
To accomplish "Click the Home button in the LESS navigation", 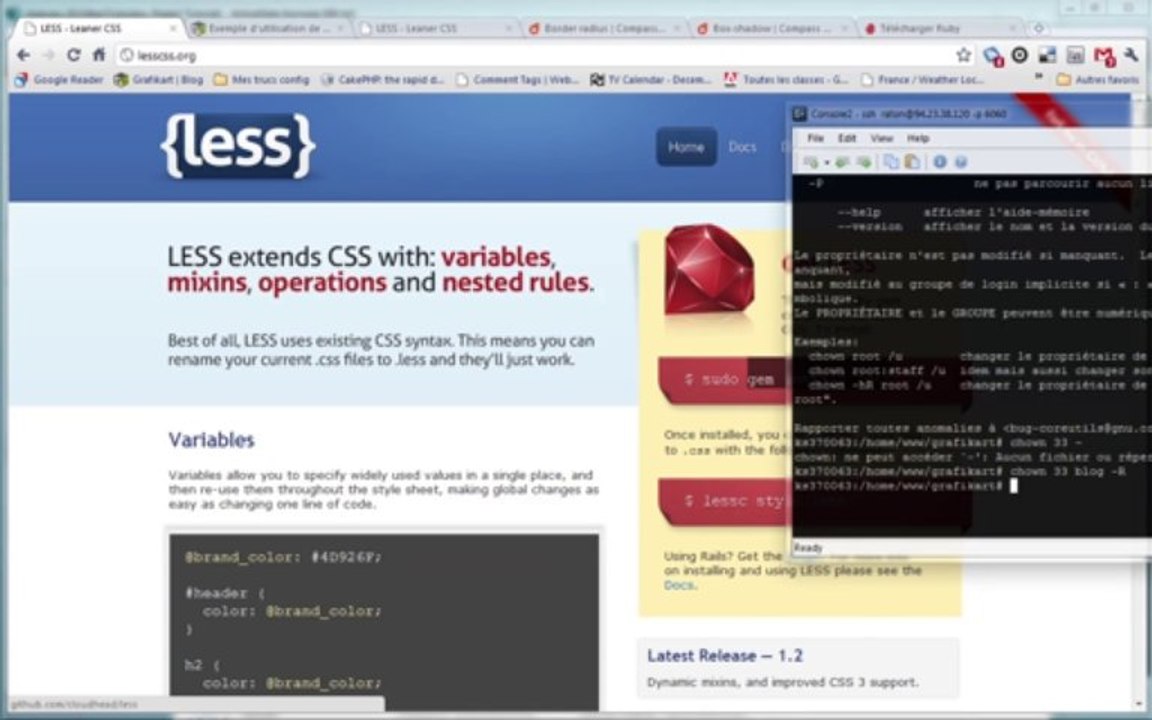I will point(686,147).
